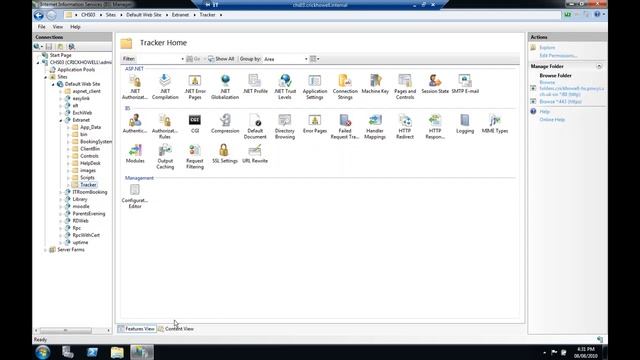Open Directory Browsing feature
This screenshot has width=640, height=360.
[x=285, y=127]
